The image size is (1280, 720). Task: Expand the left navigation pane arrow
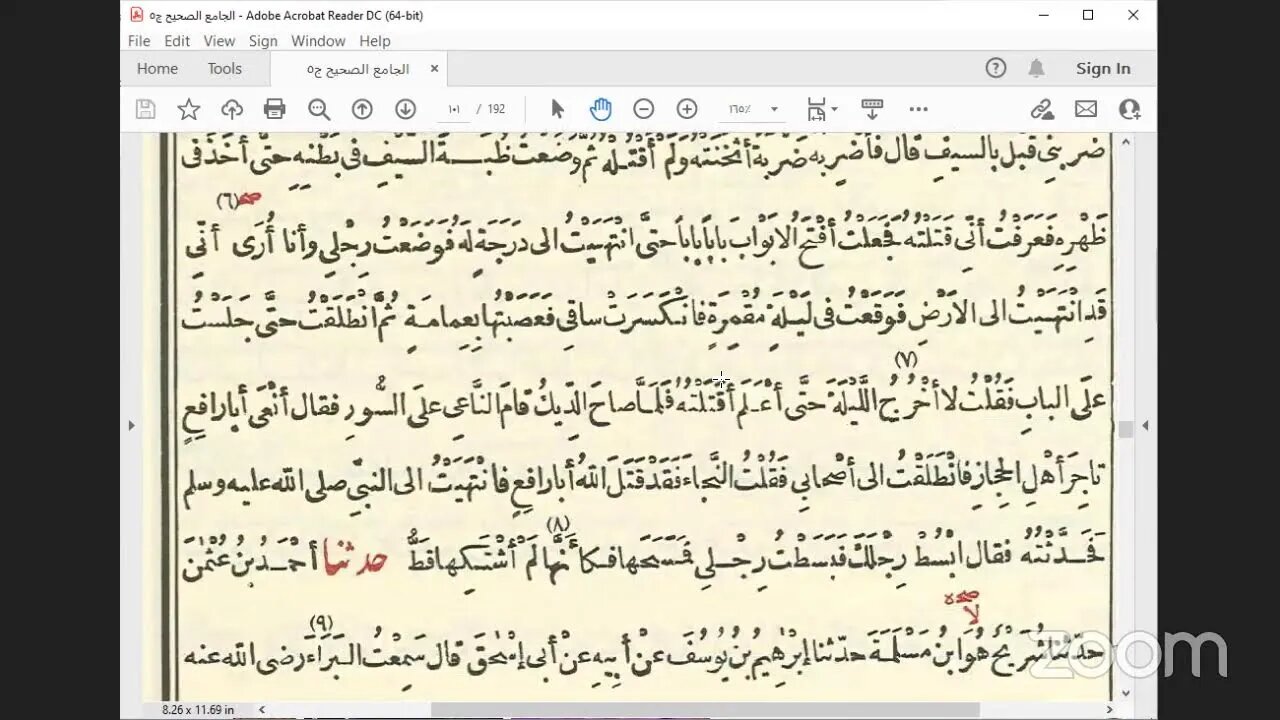click(x=131, y=425)
